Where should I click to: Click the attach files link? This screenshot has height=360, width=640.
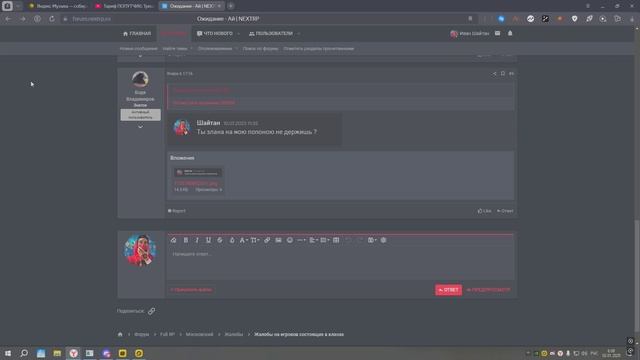pos(191,290)
